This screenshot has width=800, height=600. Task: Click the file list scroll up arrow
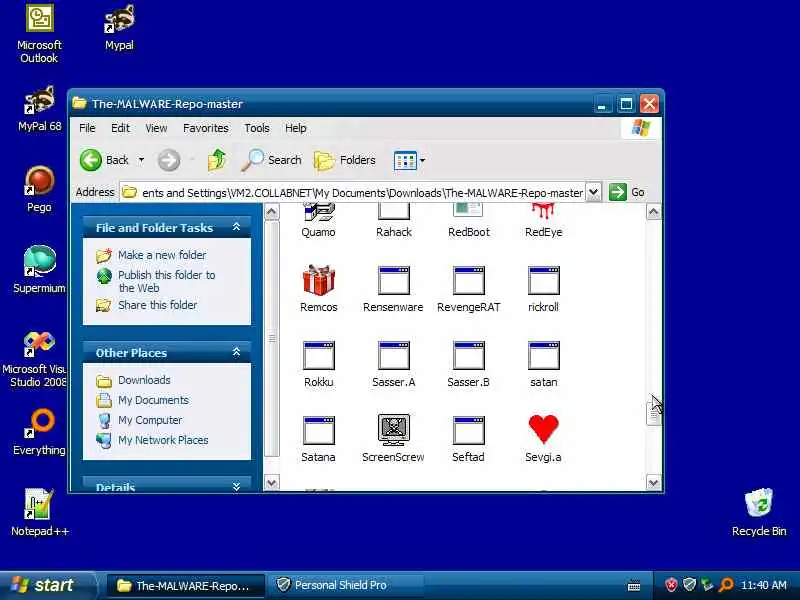[x=654, y=212]
